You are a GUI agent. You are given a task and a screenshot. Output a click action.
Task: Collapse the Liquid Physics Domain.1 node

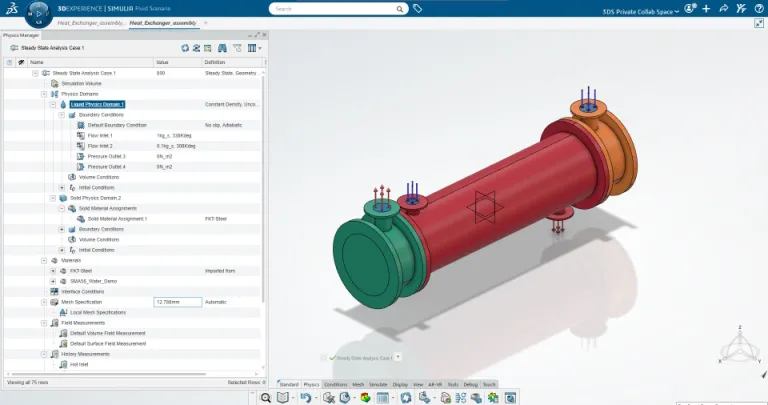click(53, 104)
